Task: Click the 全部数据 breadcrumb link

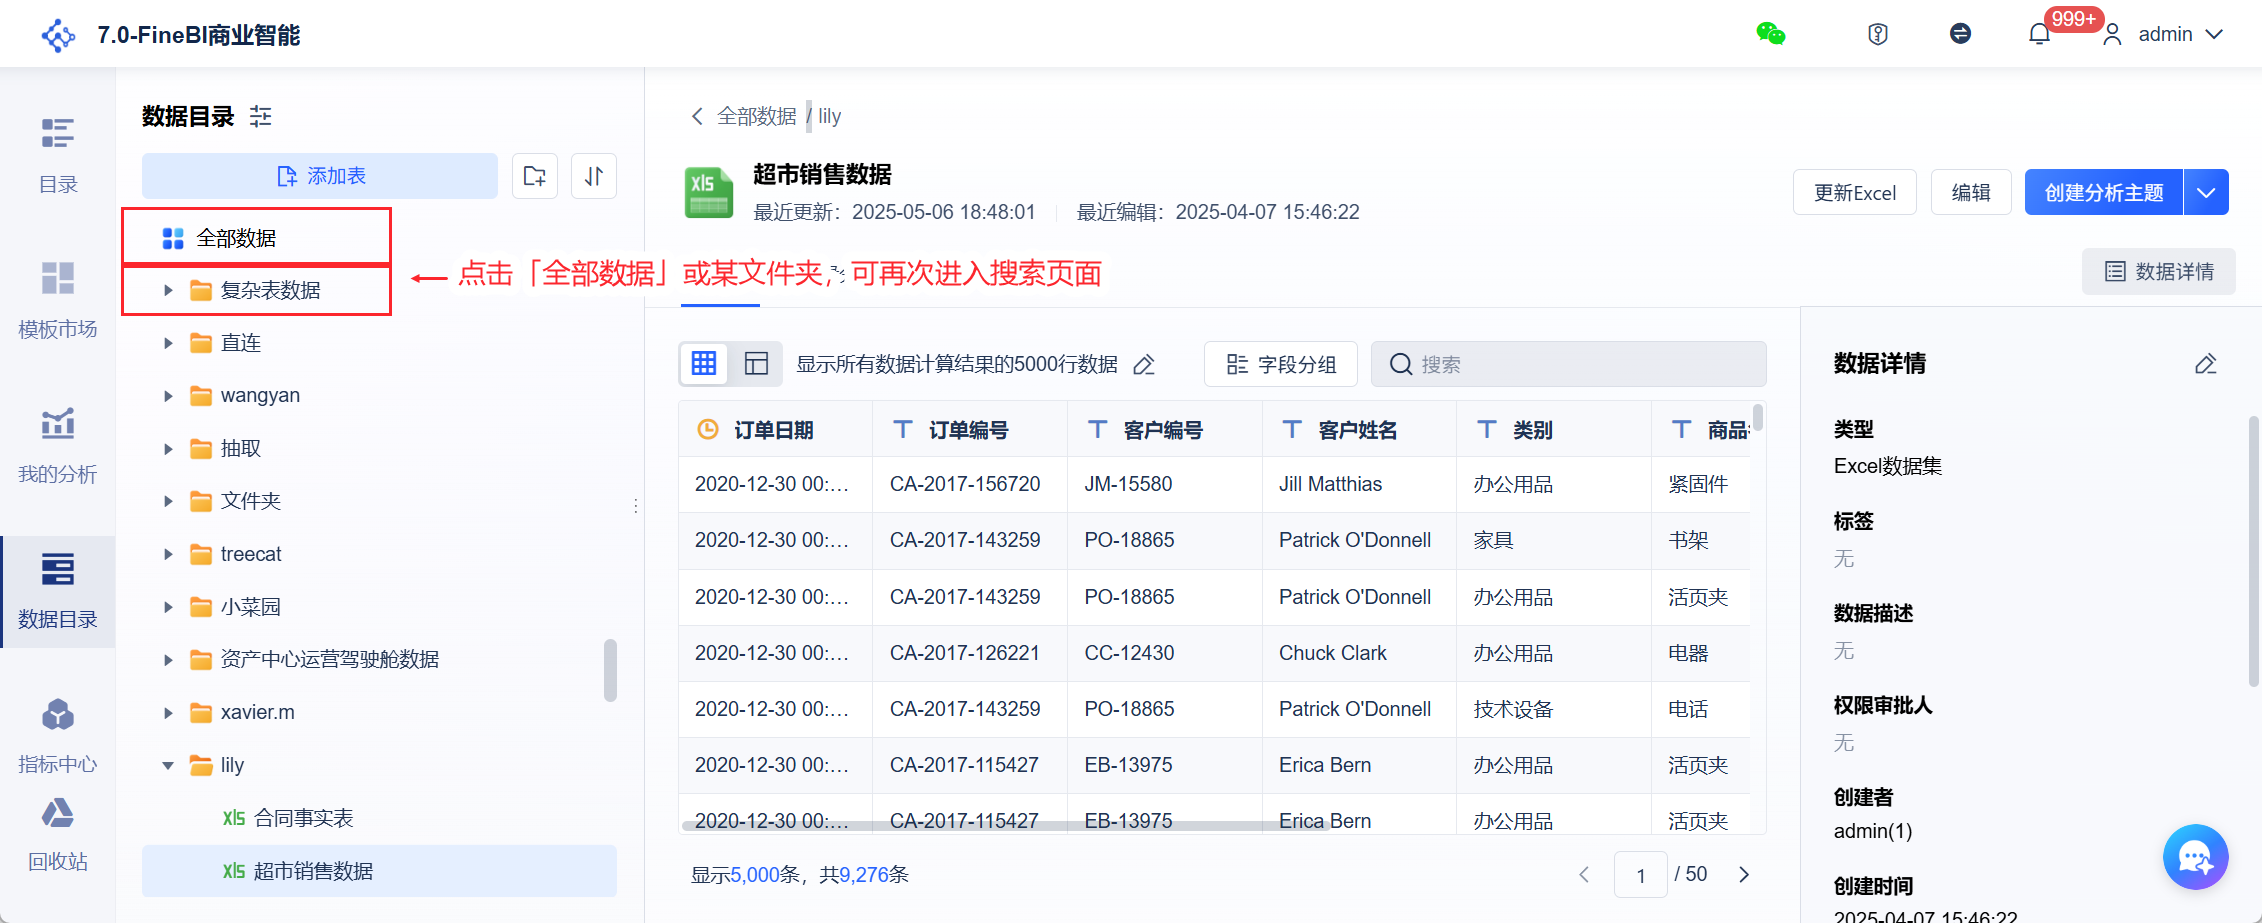Action: [x=757, y=116]
